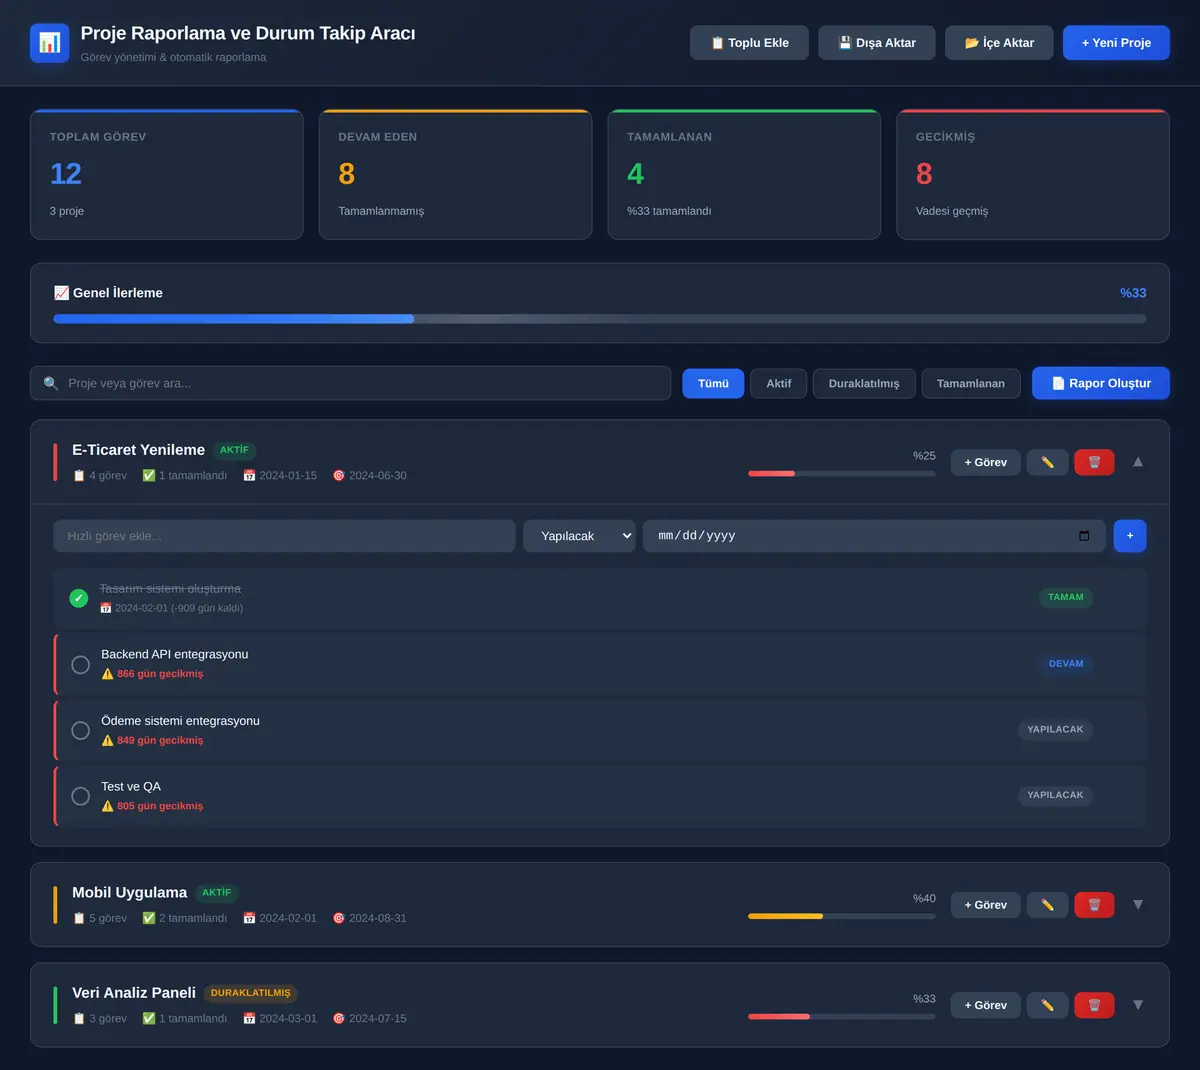Focus the 'Hızlı görev ekle...' input field
The image size is (1200, 1070).
click(x=284, y=536)
